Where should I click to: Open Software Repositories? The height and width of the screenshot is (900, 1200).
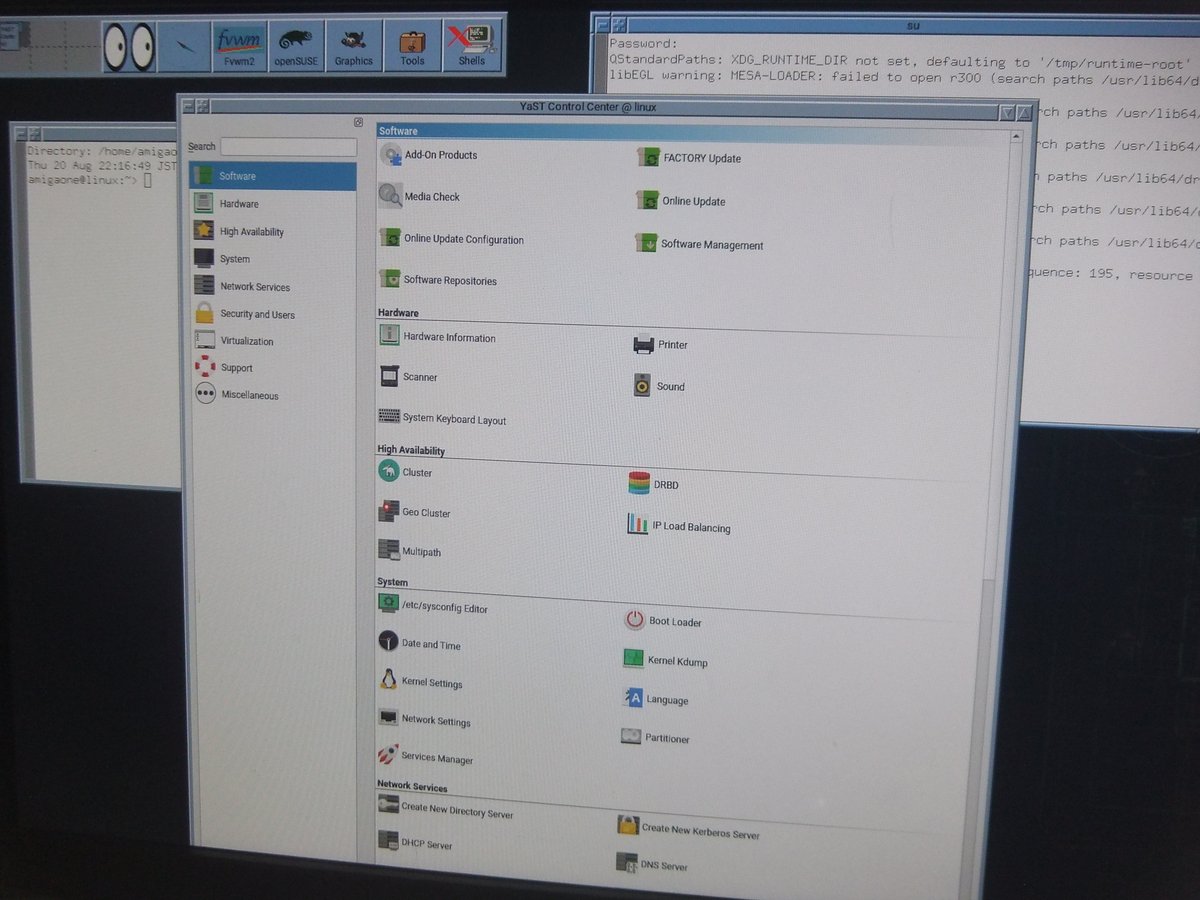click(x=437, y=280)
